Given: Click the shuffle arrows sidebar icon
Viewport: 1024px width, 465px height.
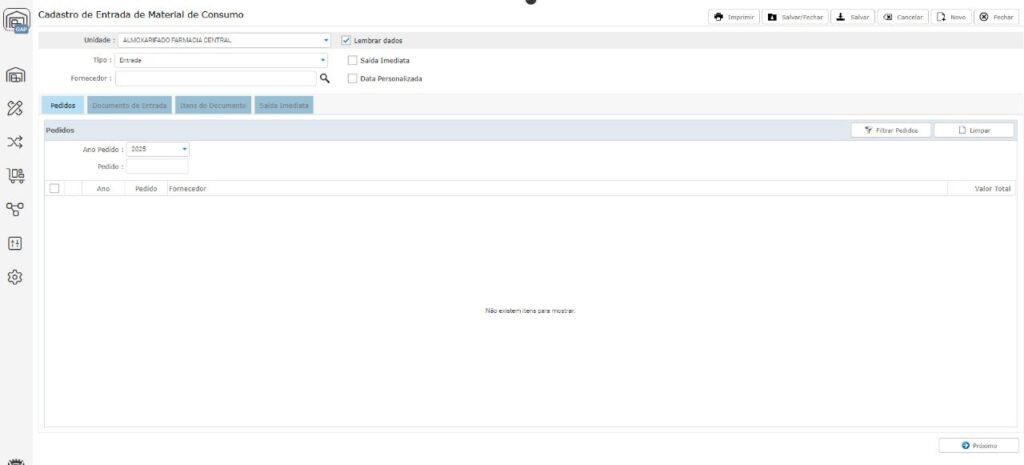Looking at the screenshot, I should pyautogui.click(x=16, y=142).
